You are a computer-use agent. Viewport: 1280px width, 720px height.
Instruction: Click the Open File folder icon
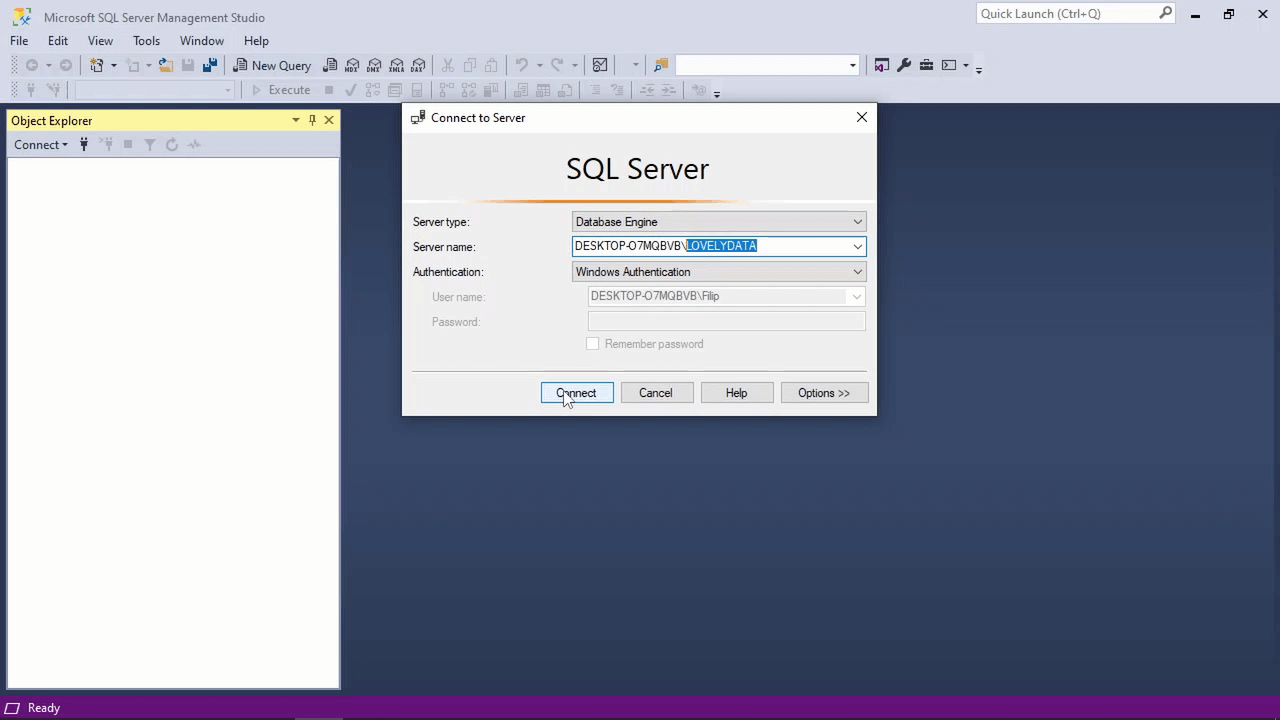click(x=165, y=65)
